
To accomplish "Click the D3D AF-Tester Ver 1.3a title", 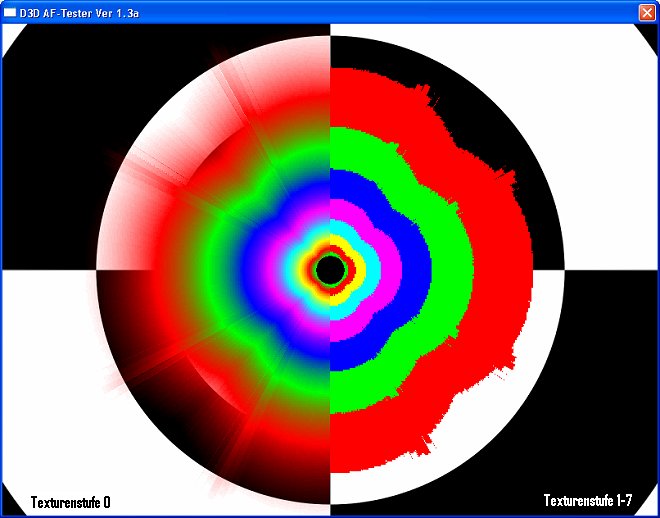I will [x=79, y=13].
